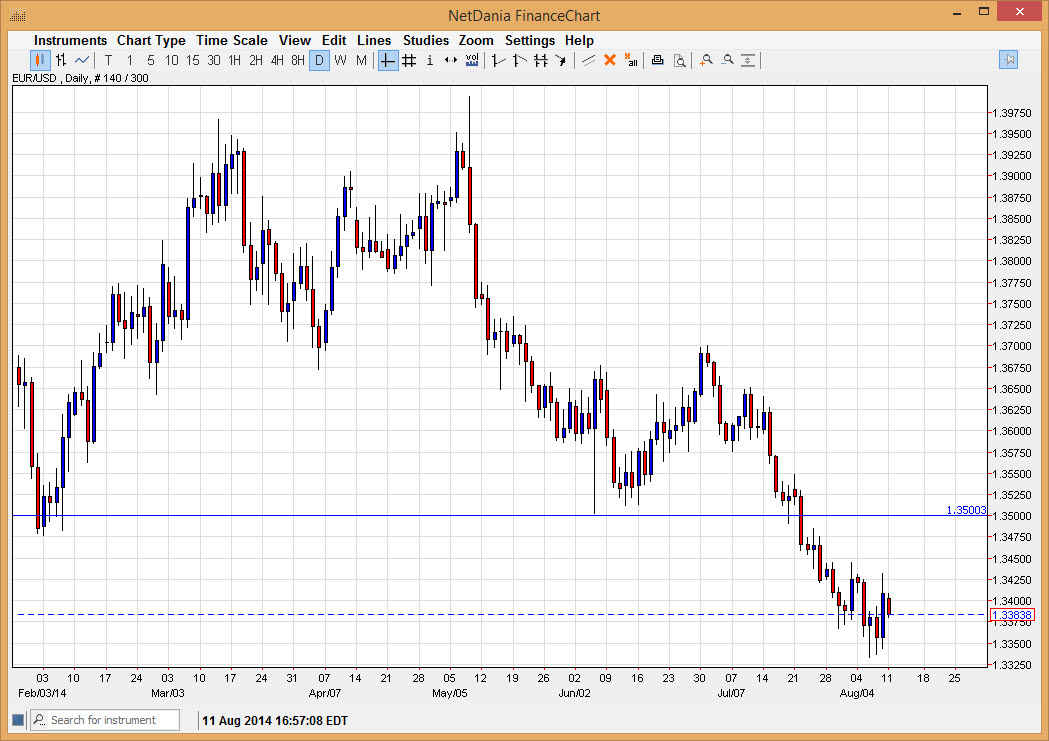This screenshot has height=741, width=1049.
Task: Select the trend line drawing tool
Action: click(497, 60)
